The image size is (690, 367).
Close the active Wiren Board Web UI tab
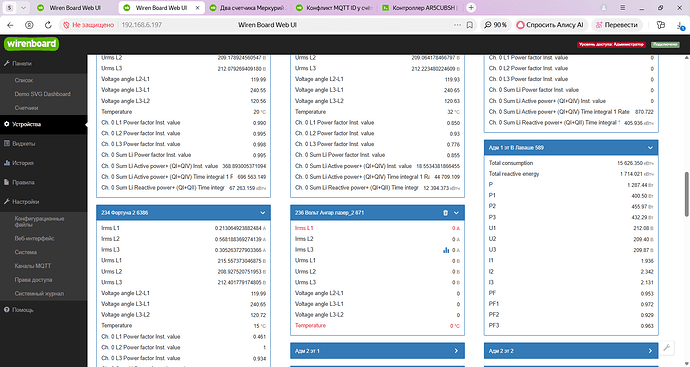click(198, 8)
